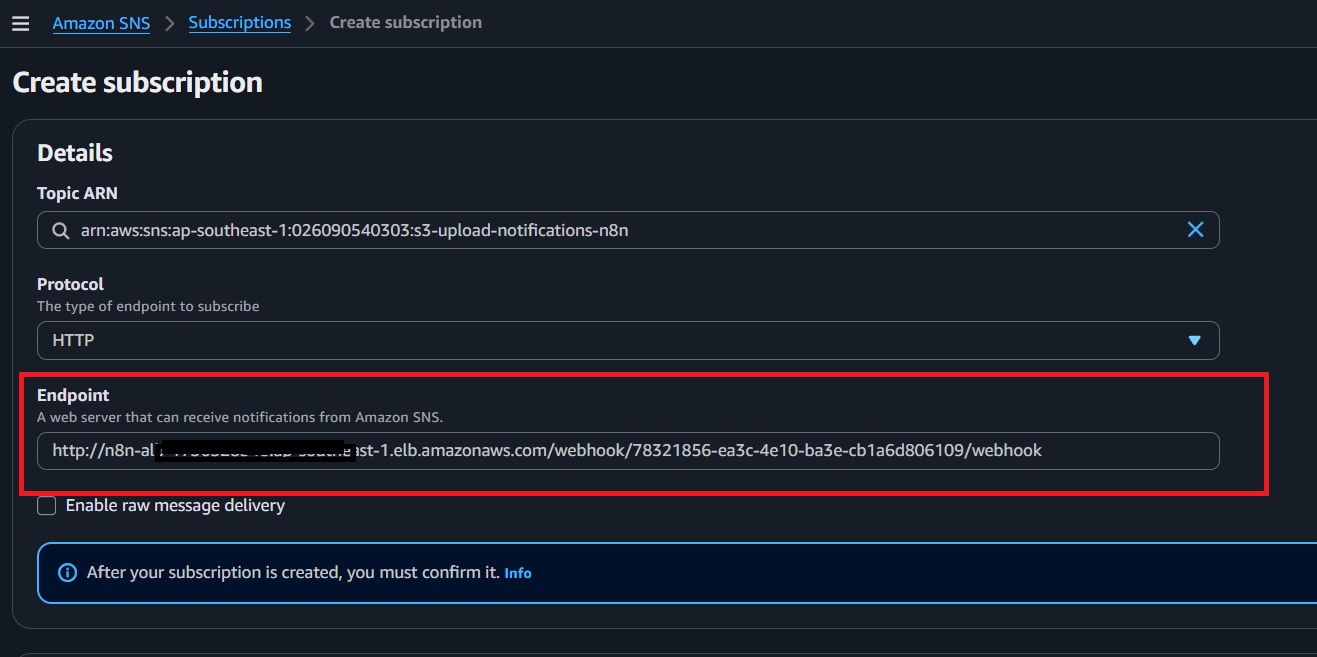
Task: Click 'After your subscription is created' message
Action: click(x=293, y=573)
